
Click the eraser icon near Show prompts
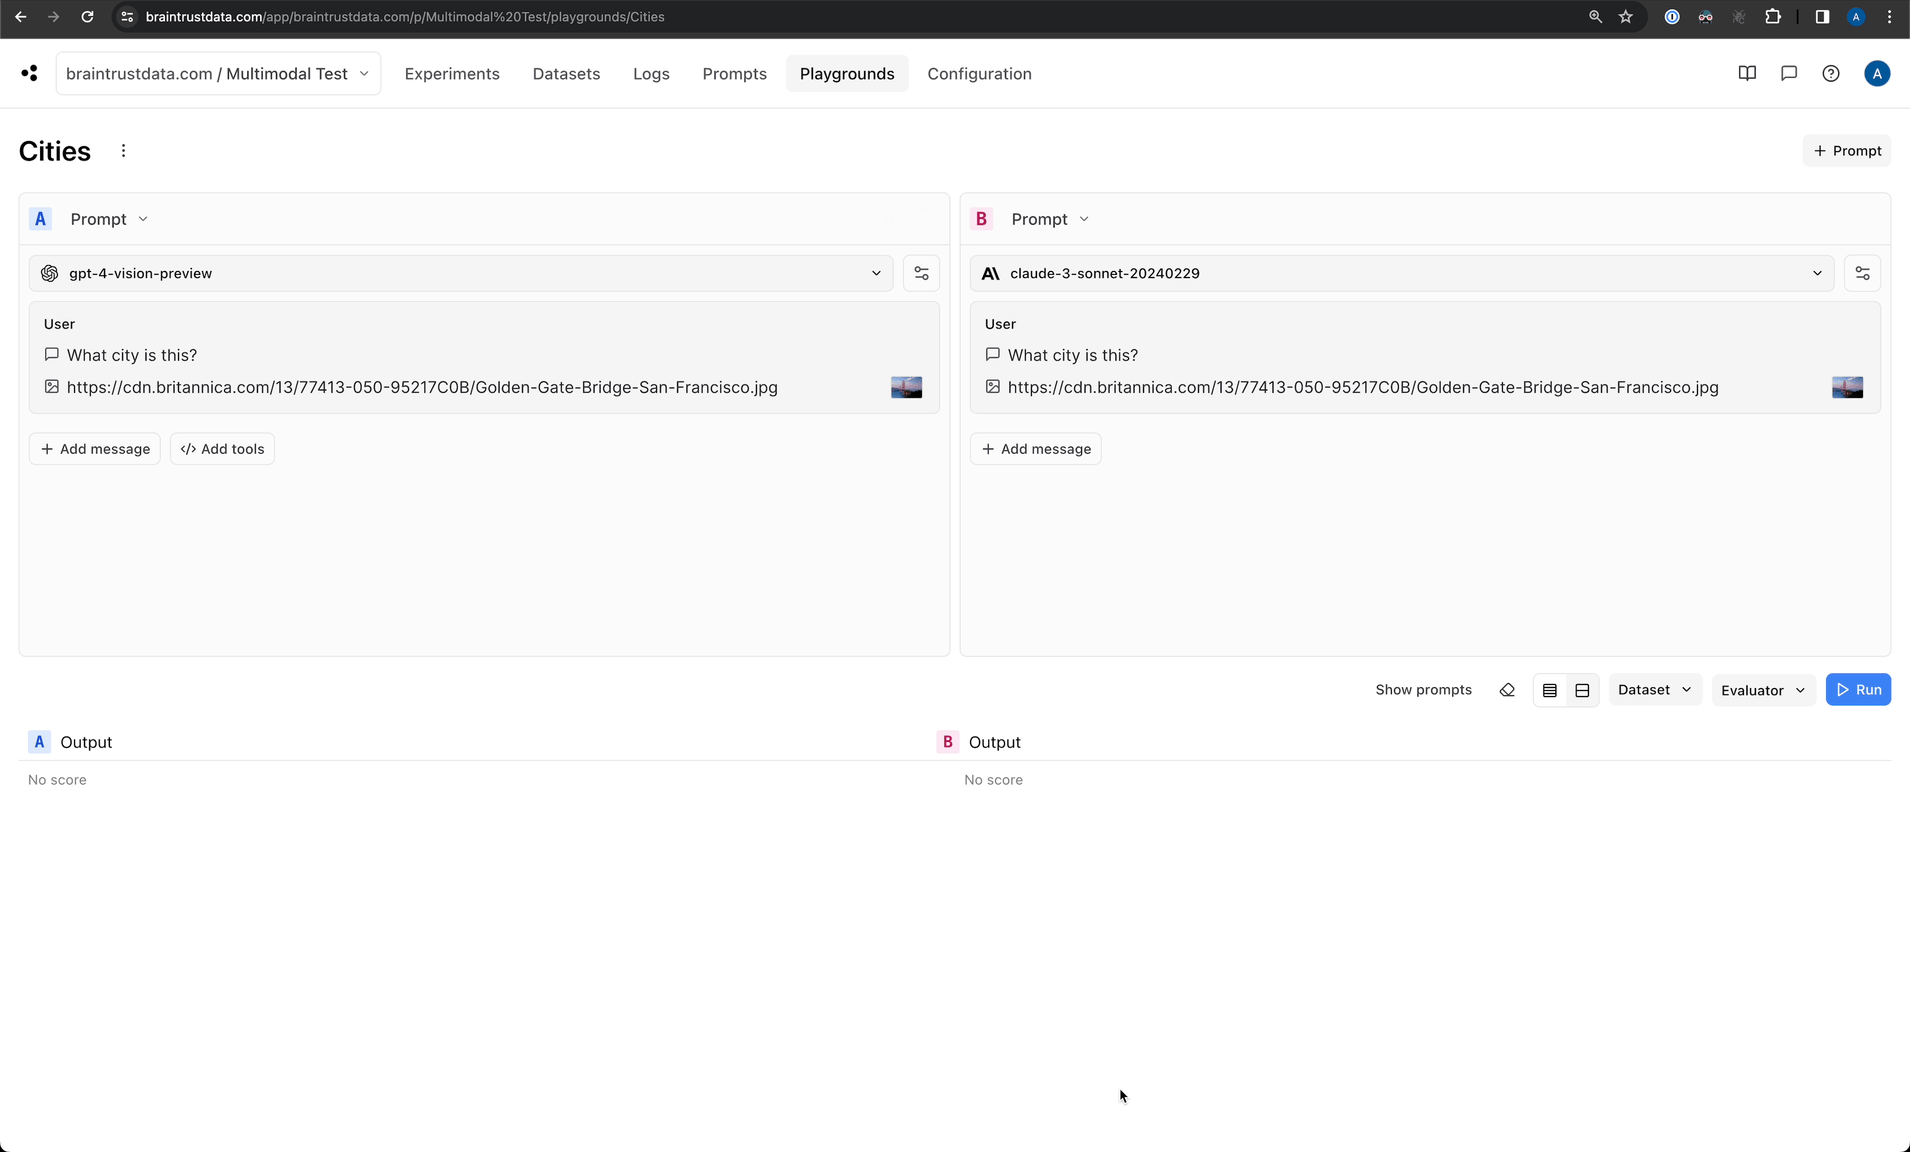[x=1507, y=690]
